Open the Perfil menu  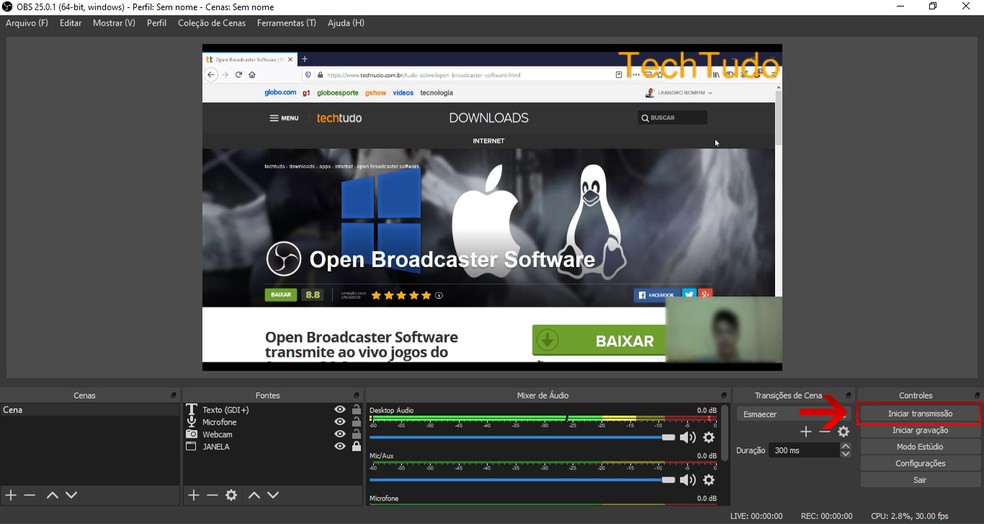pos(156,23)
